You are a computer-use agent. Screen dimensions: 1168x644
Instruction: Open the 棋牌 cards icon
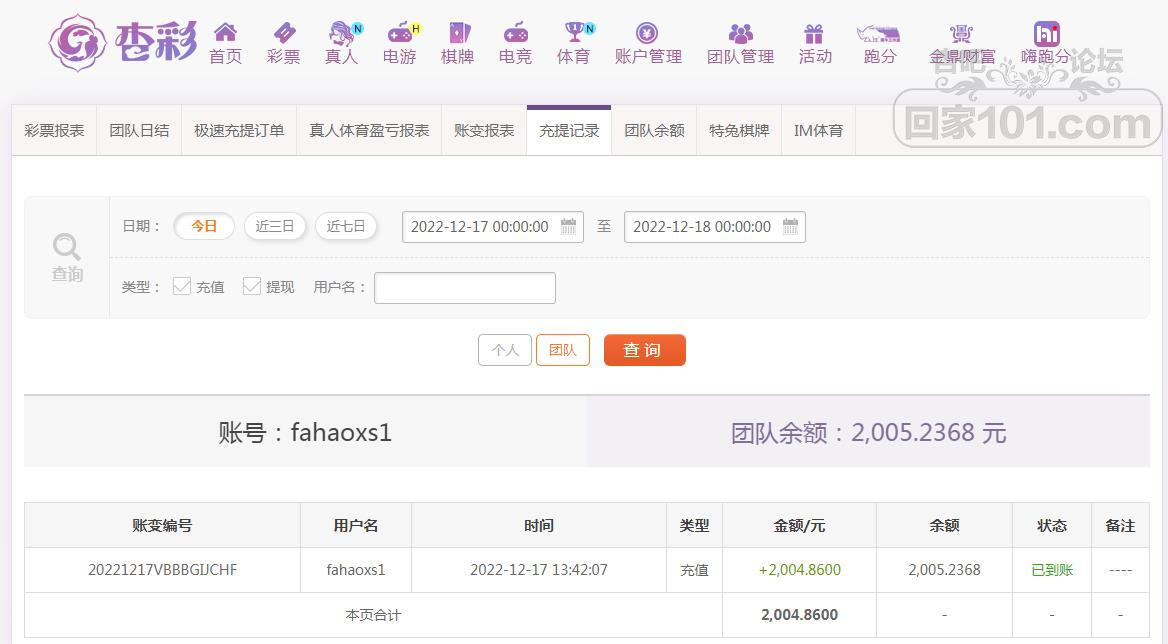coord(459,32)
